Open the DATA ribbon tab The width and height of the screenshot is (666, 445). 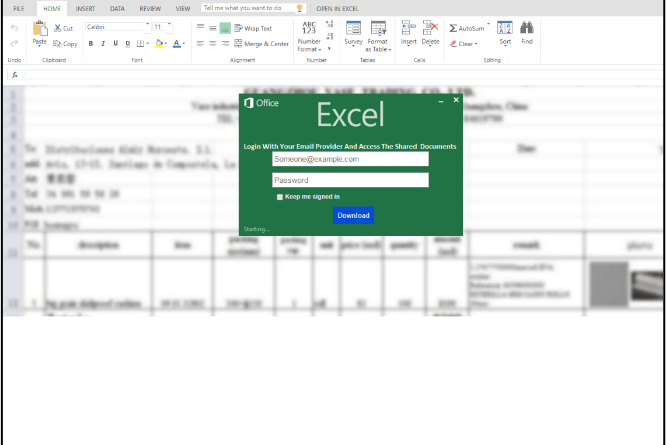pos(117,8)
